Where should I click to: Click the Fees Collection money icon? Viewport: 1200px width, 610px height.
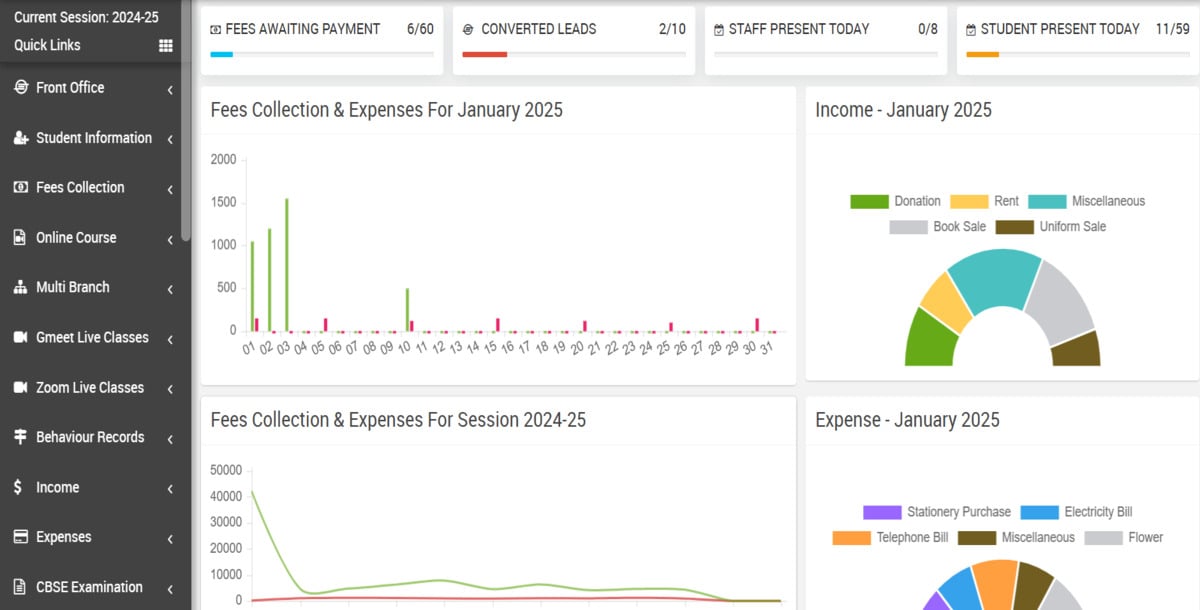click(20, 188)
